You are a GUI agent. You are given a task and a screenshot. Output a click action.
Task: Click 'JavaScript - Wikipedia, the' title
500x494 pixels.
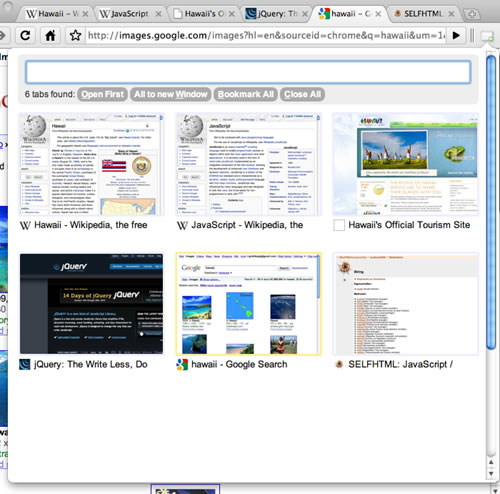click(x=247, y=225)
